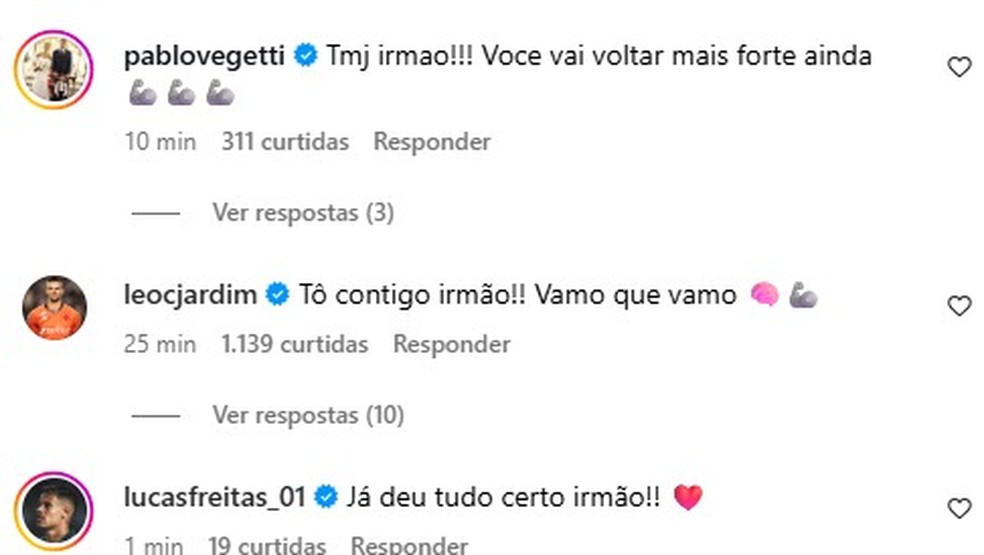View the 1.139 curtidas likes list
984x555 pixels.
[x=294, y=345]
